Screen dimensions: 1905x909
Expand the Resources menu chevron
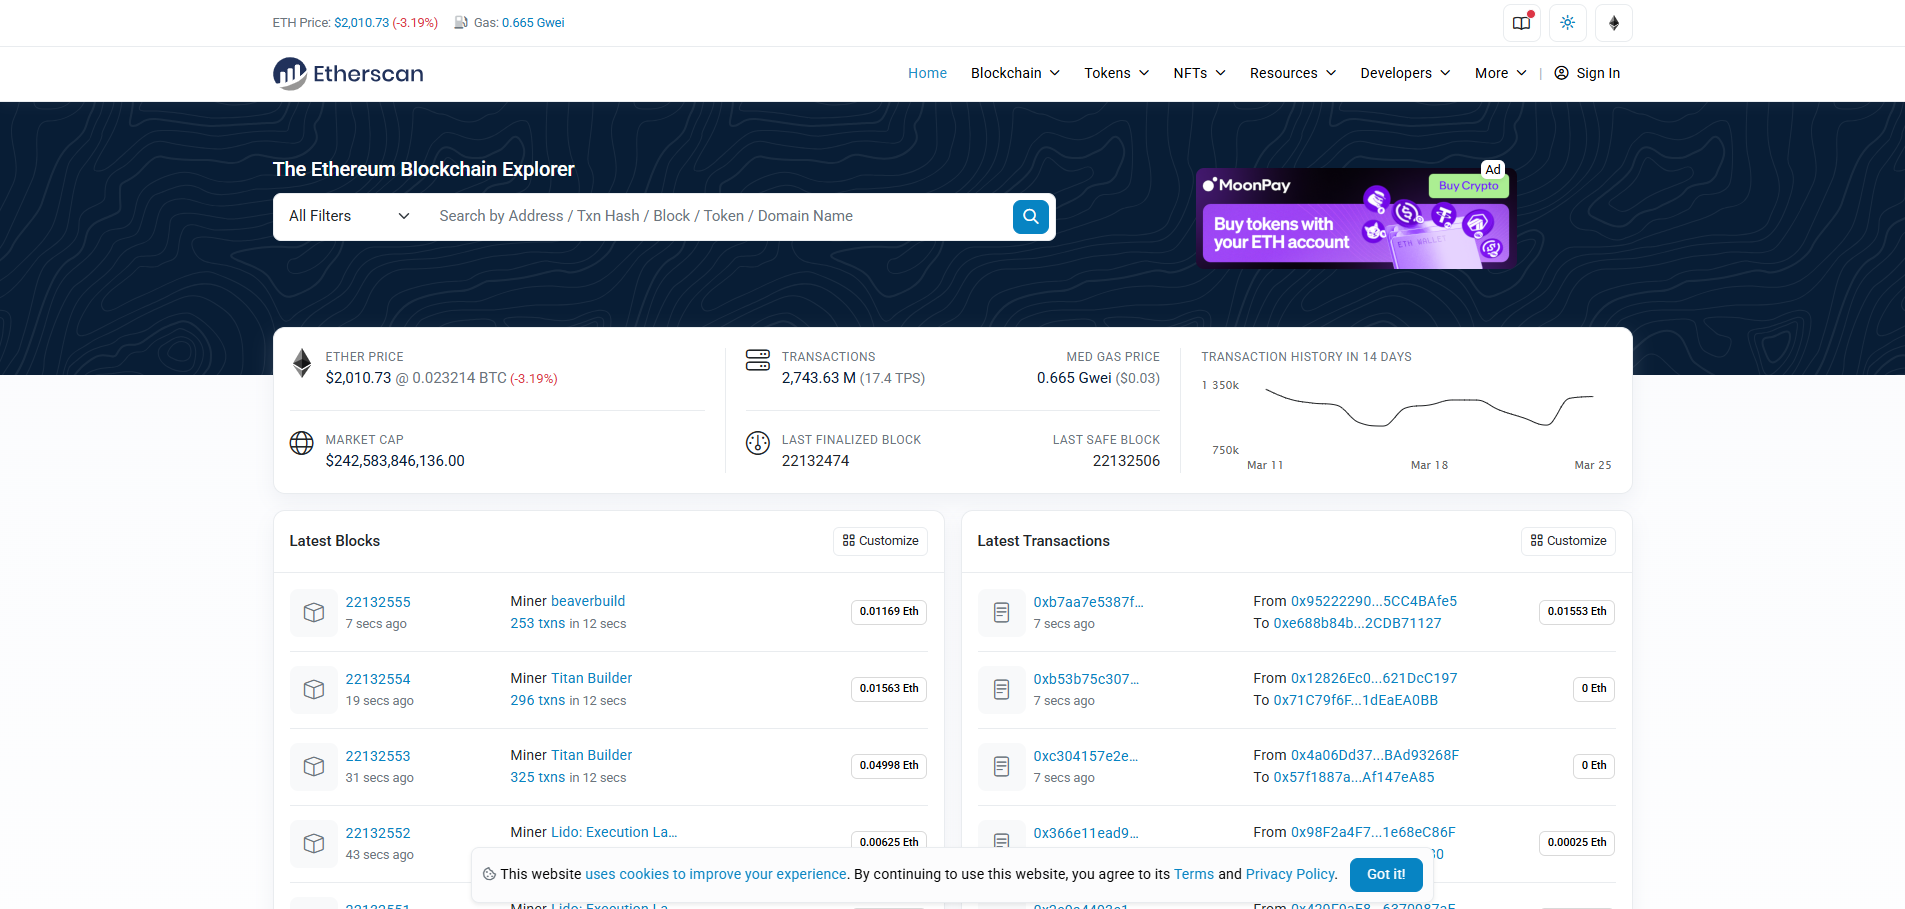(x=1332, y=73)
